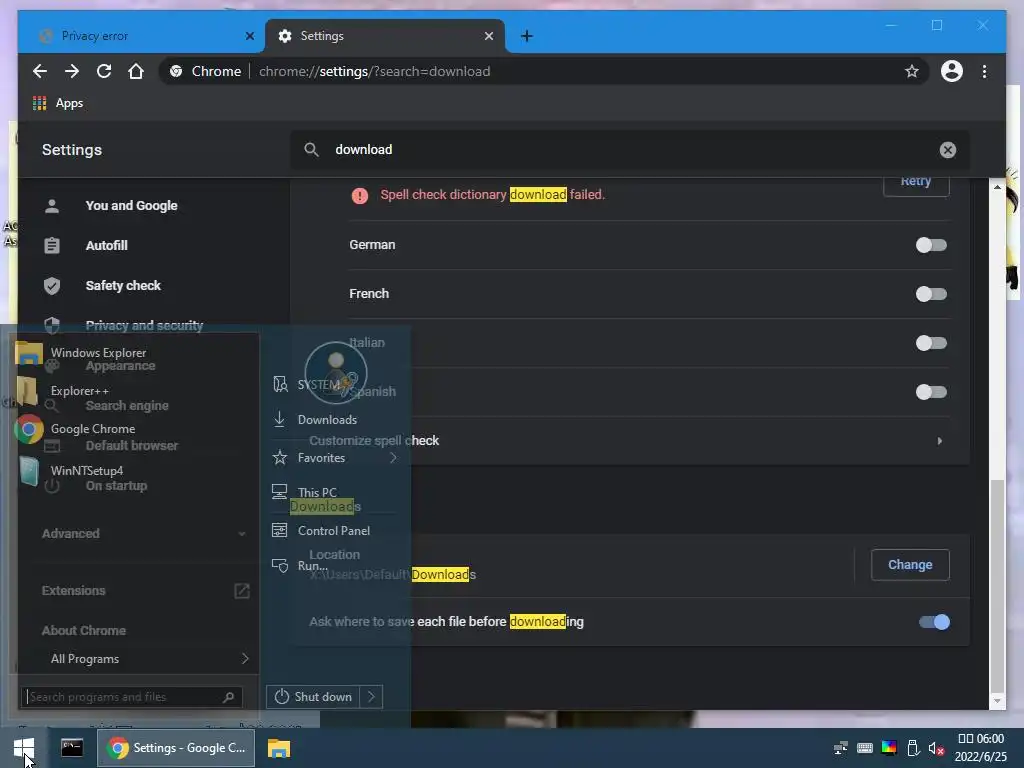Toggle Spanish spell check
Screen dimensions: 1024x768
pyautogui.click(x=931, y=392)
